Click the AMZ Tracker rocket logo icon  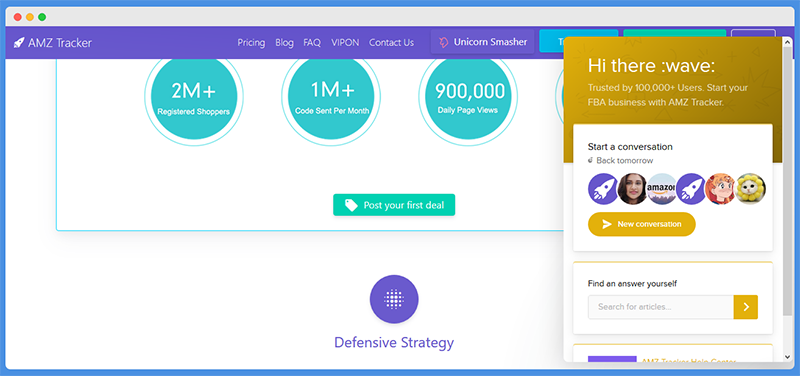tap(19, 42)
